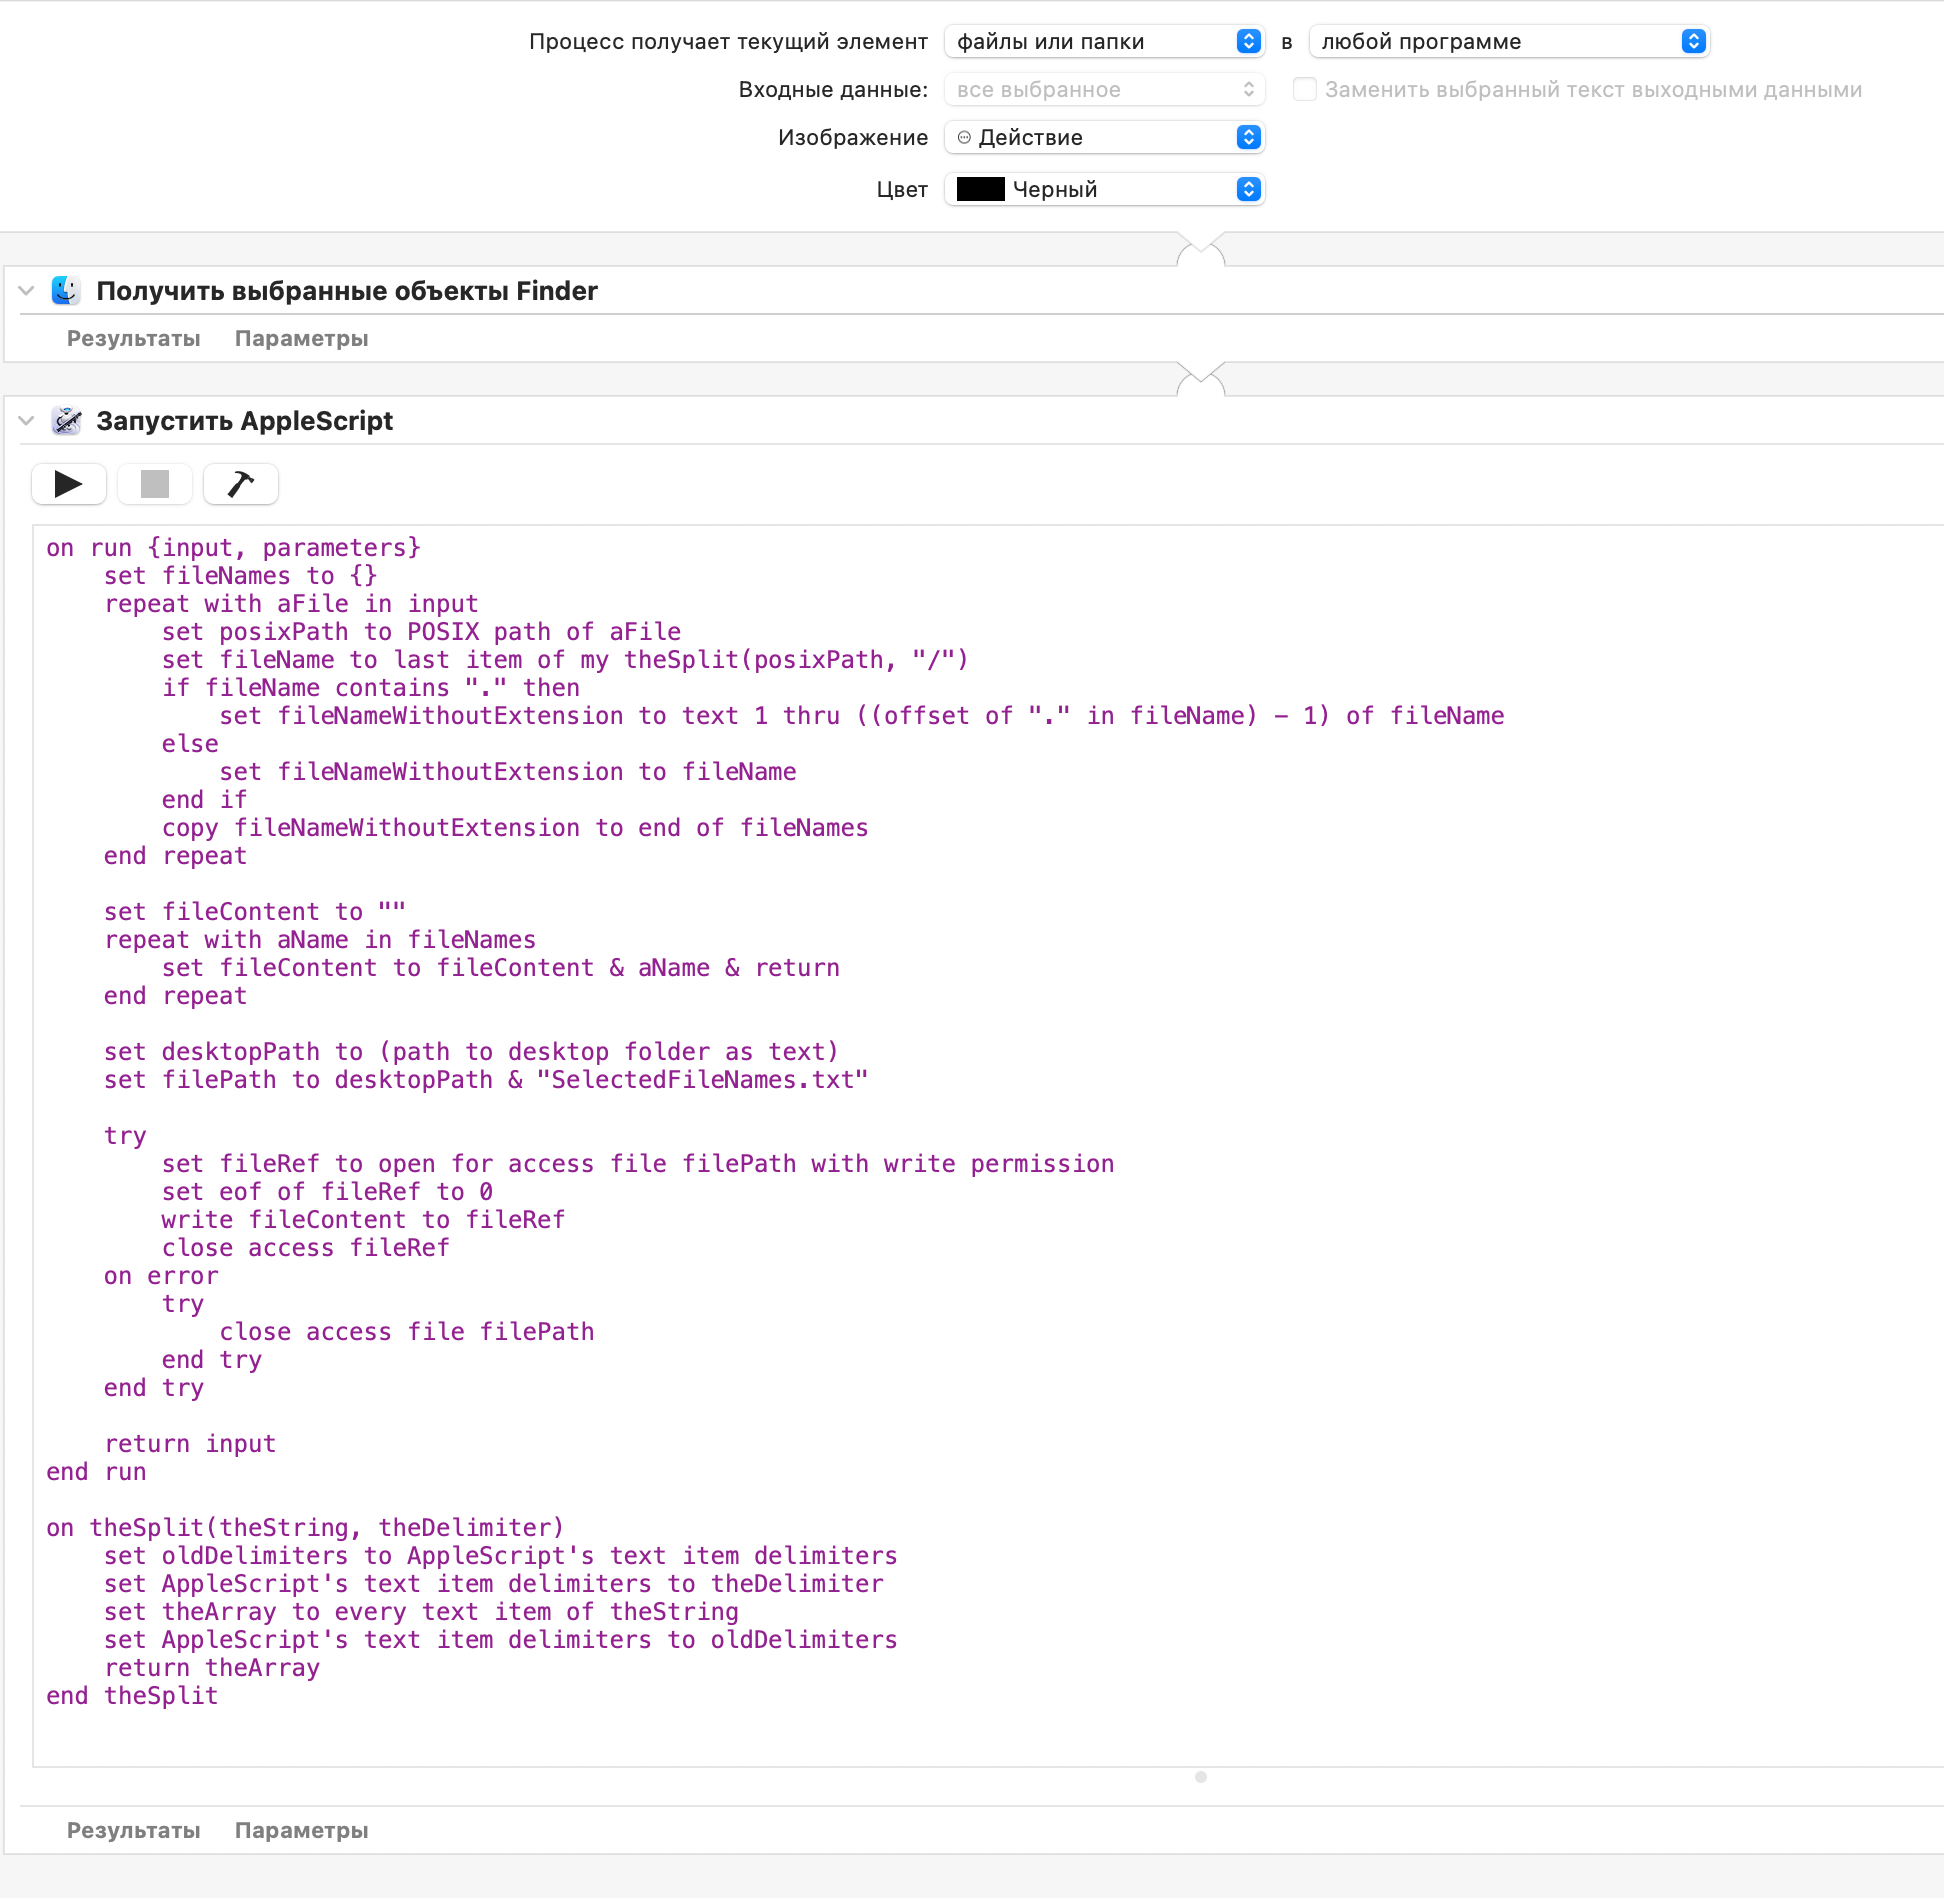Click the black color swatch
1944x1898 pixels.
click(980, 189)
